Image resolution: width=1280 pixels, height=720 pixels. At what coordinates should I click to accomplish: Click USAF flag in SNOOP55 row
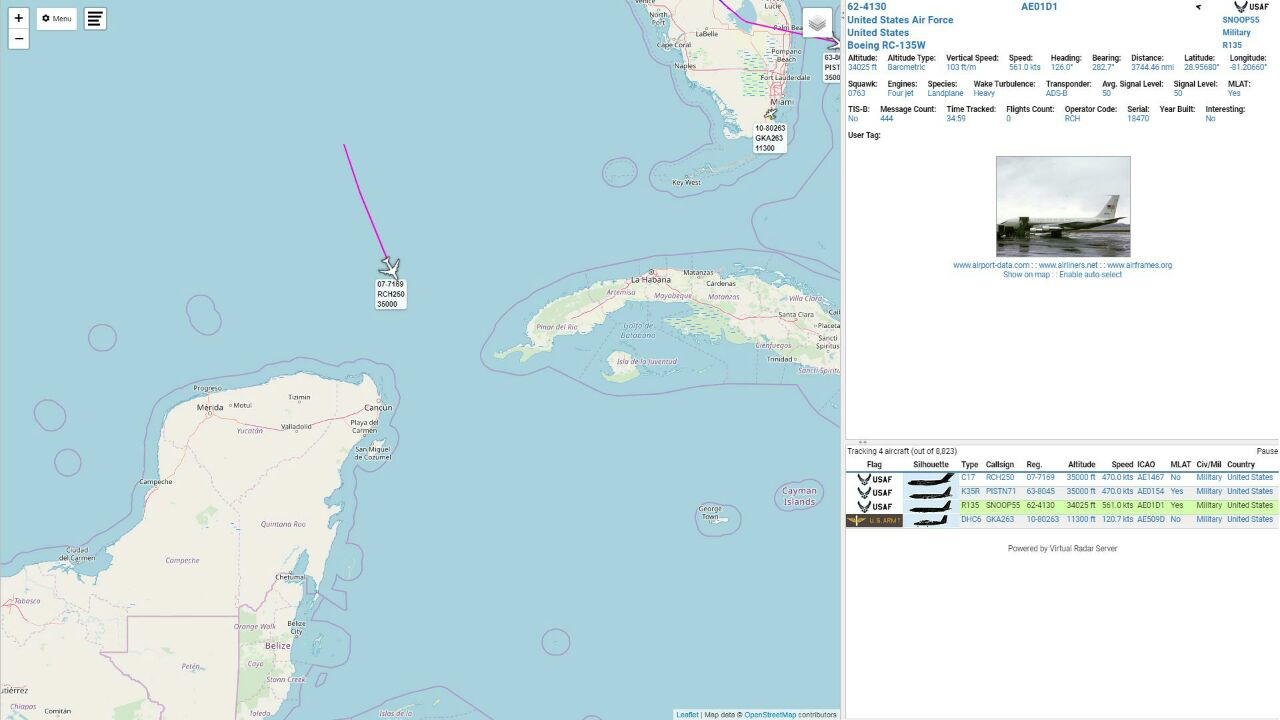point(874,507)
